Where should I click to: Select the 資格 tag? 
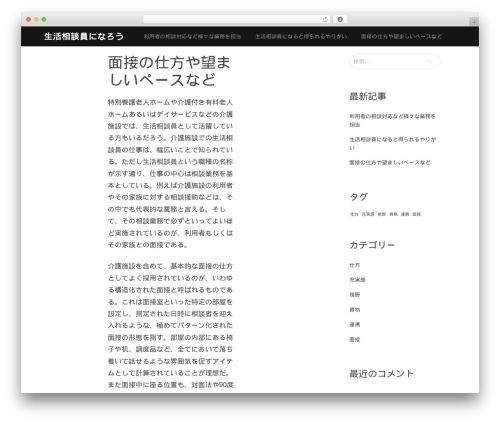point(393,214)
